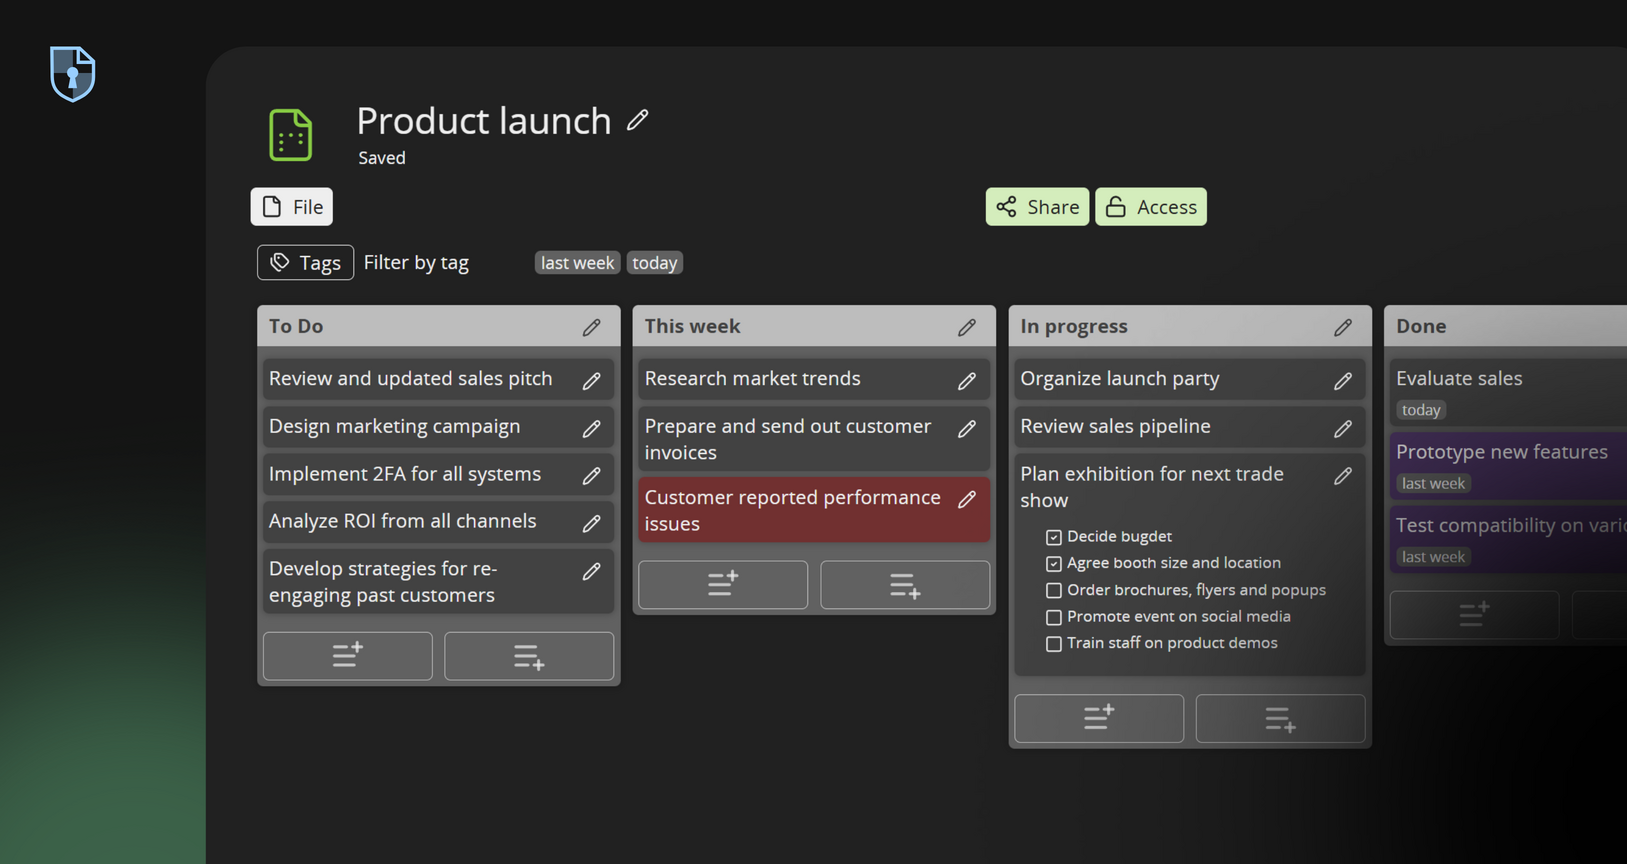The image size is (1627, 864).
Task: Open the Tags filter button
Action: click(x=305, y=263)
